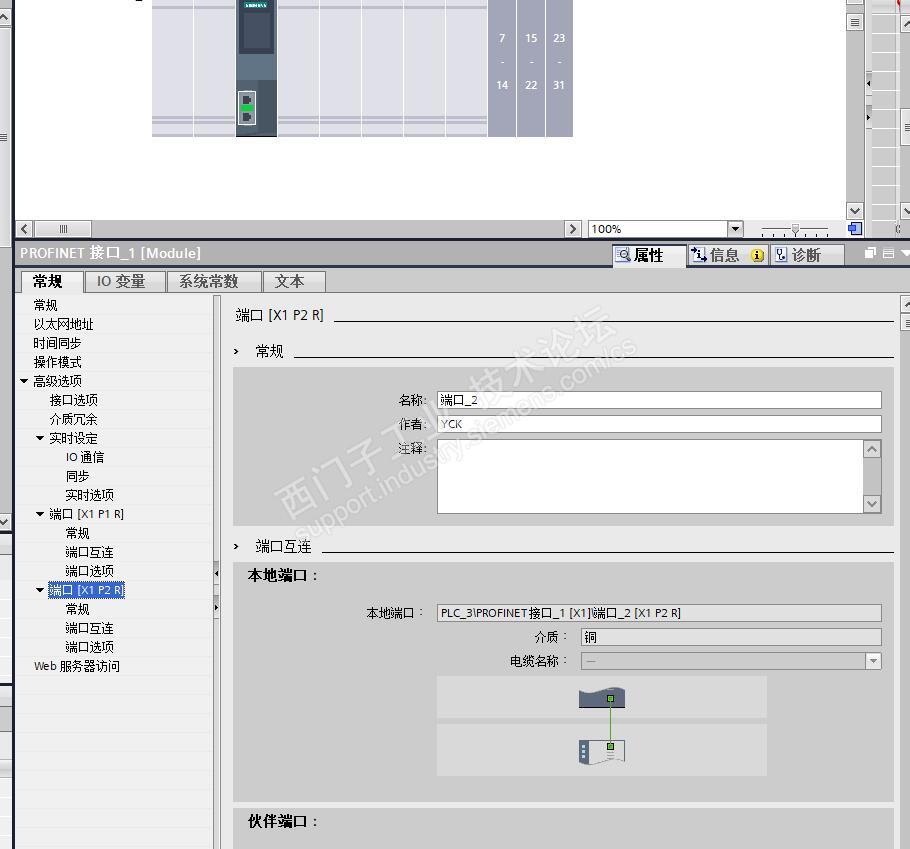Select 端口选项 under 端口 [X1 P1 R]
910x849 pixels.
tap(90, 571)
